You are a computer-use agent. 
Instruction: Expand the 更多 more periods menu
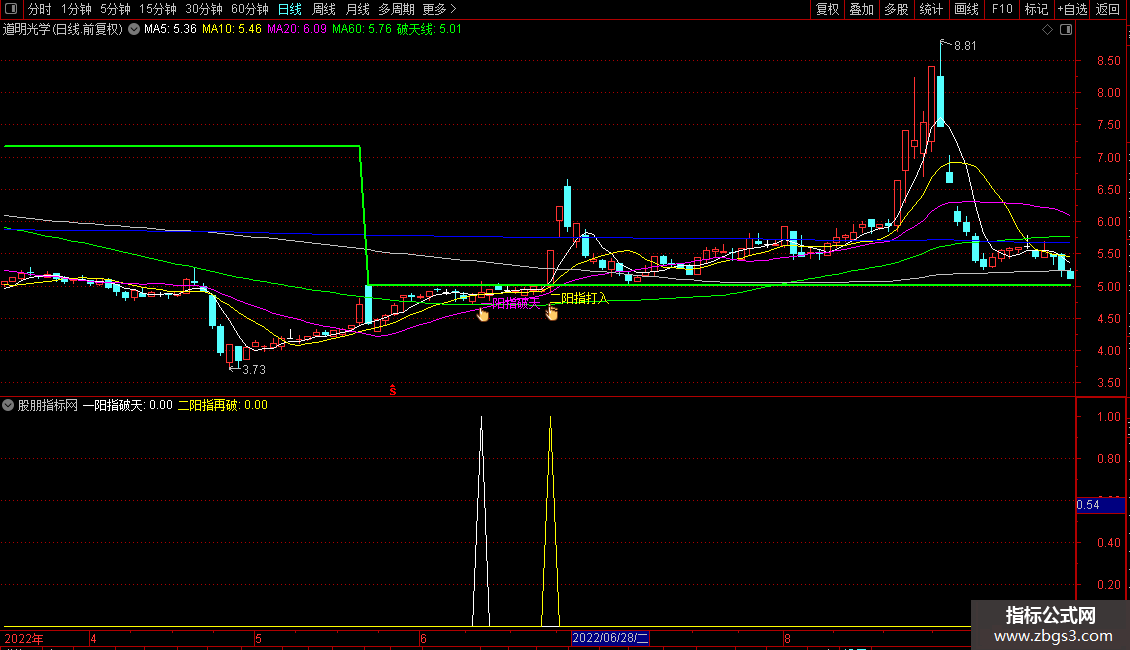pyautogui.click(x=440, y=9)
